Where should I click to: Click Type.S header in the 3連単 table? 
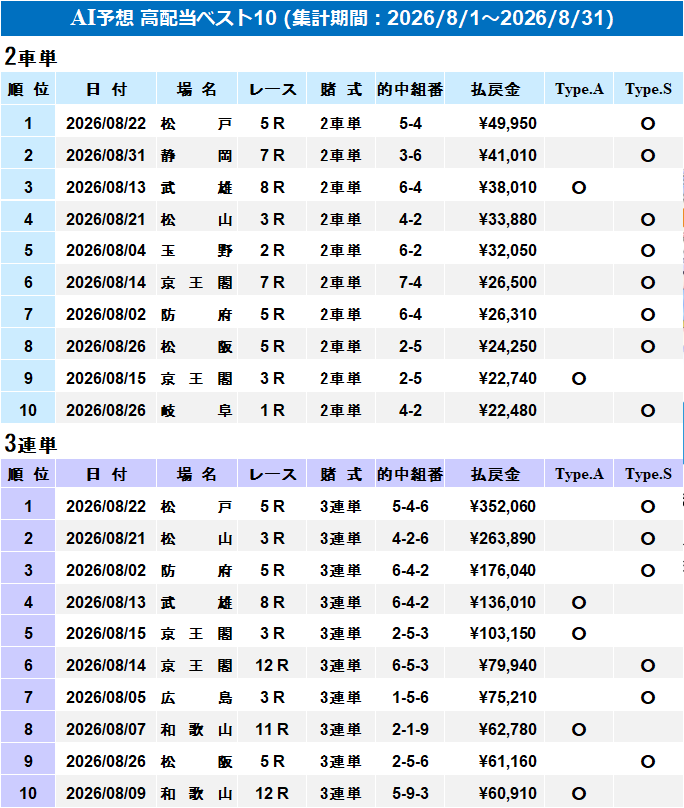click(648, 474)
